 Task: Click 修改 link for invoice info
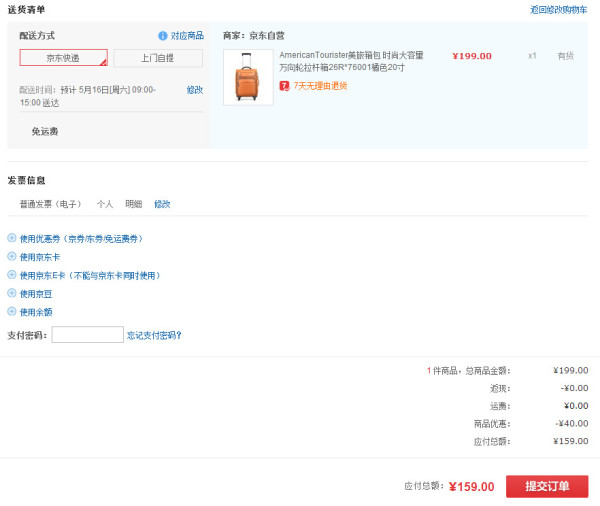[x=162, y=204]
